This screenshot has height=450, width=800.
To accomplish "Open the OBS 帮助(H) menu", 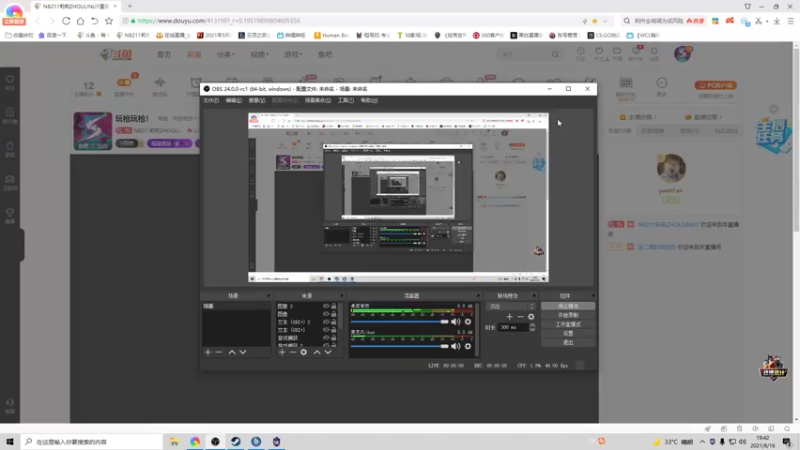I will 369,101.
